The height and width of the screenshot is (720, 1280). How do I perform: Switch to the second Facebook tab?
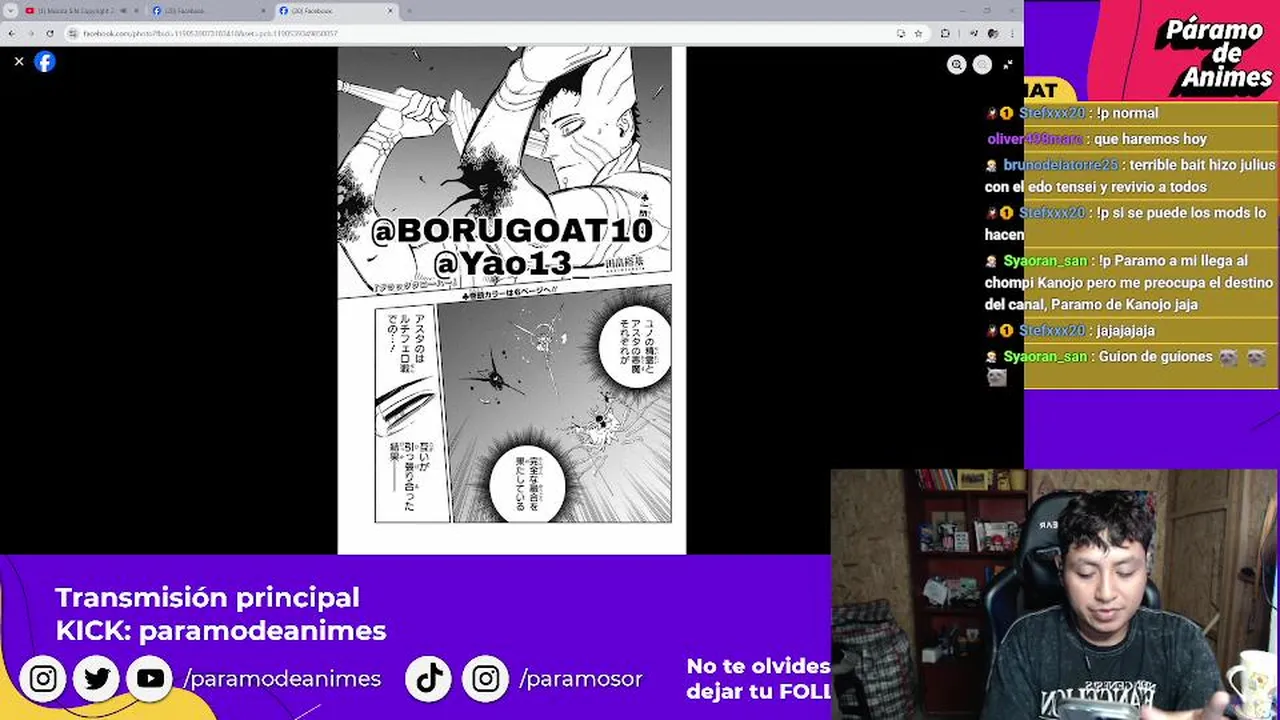[208, 11]
